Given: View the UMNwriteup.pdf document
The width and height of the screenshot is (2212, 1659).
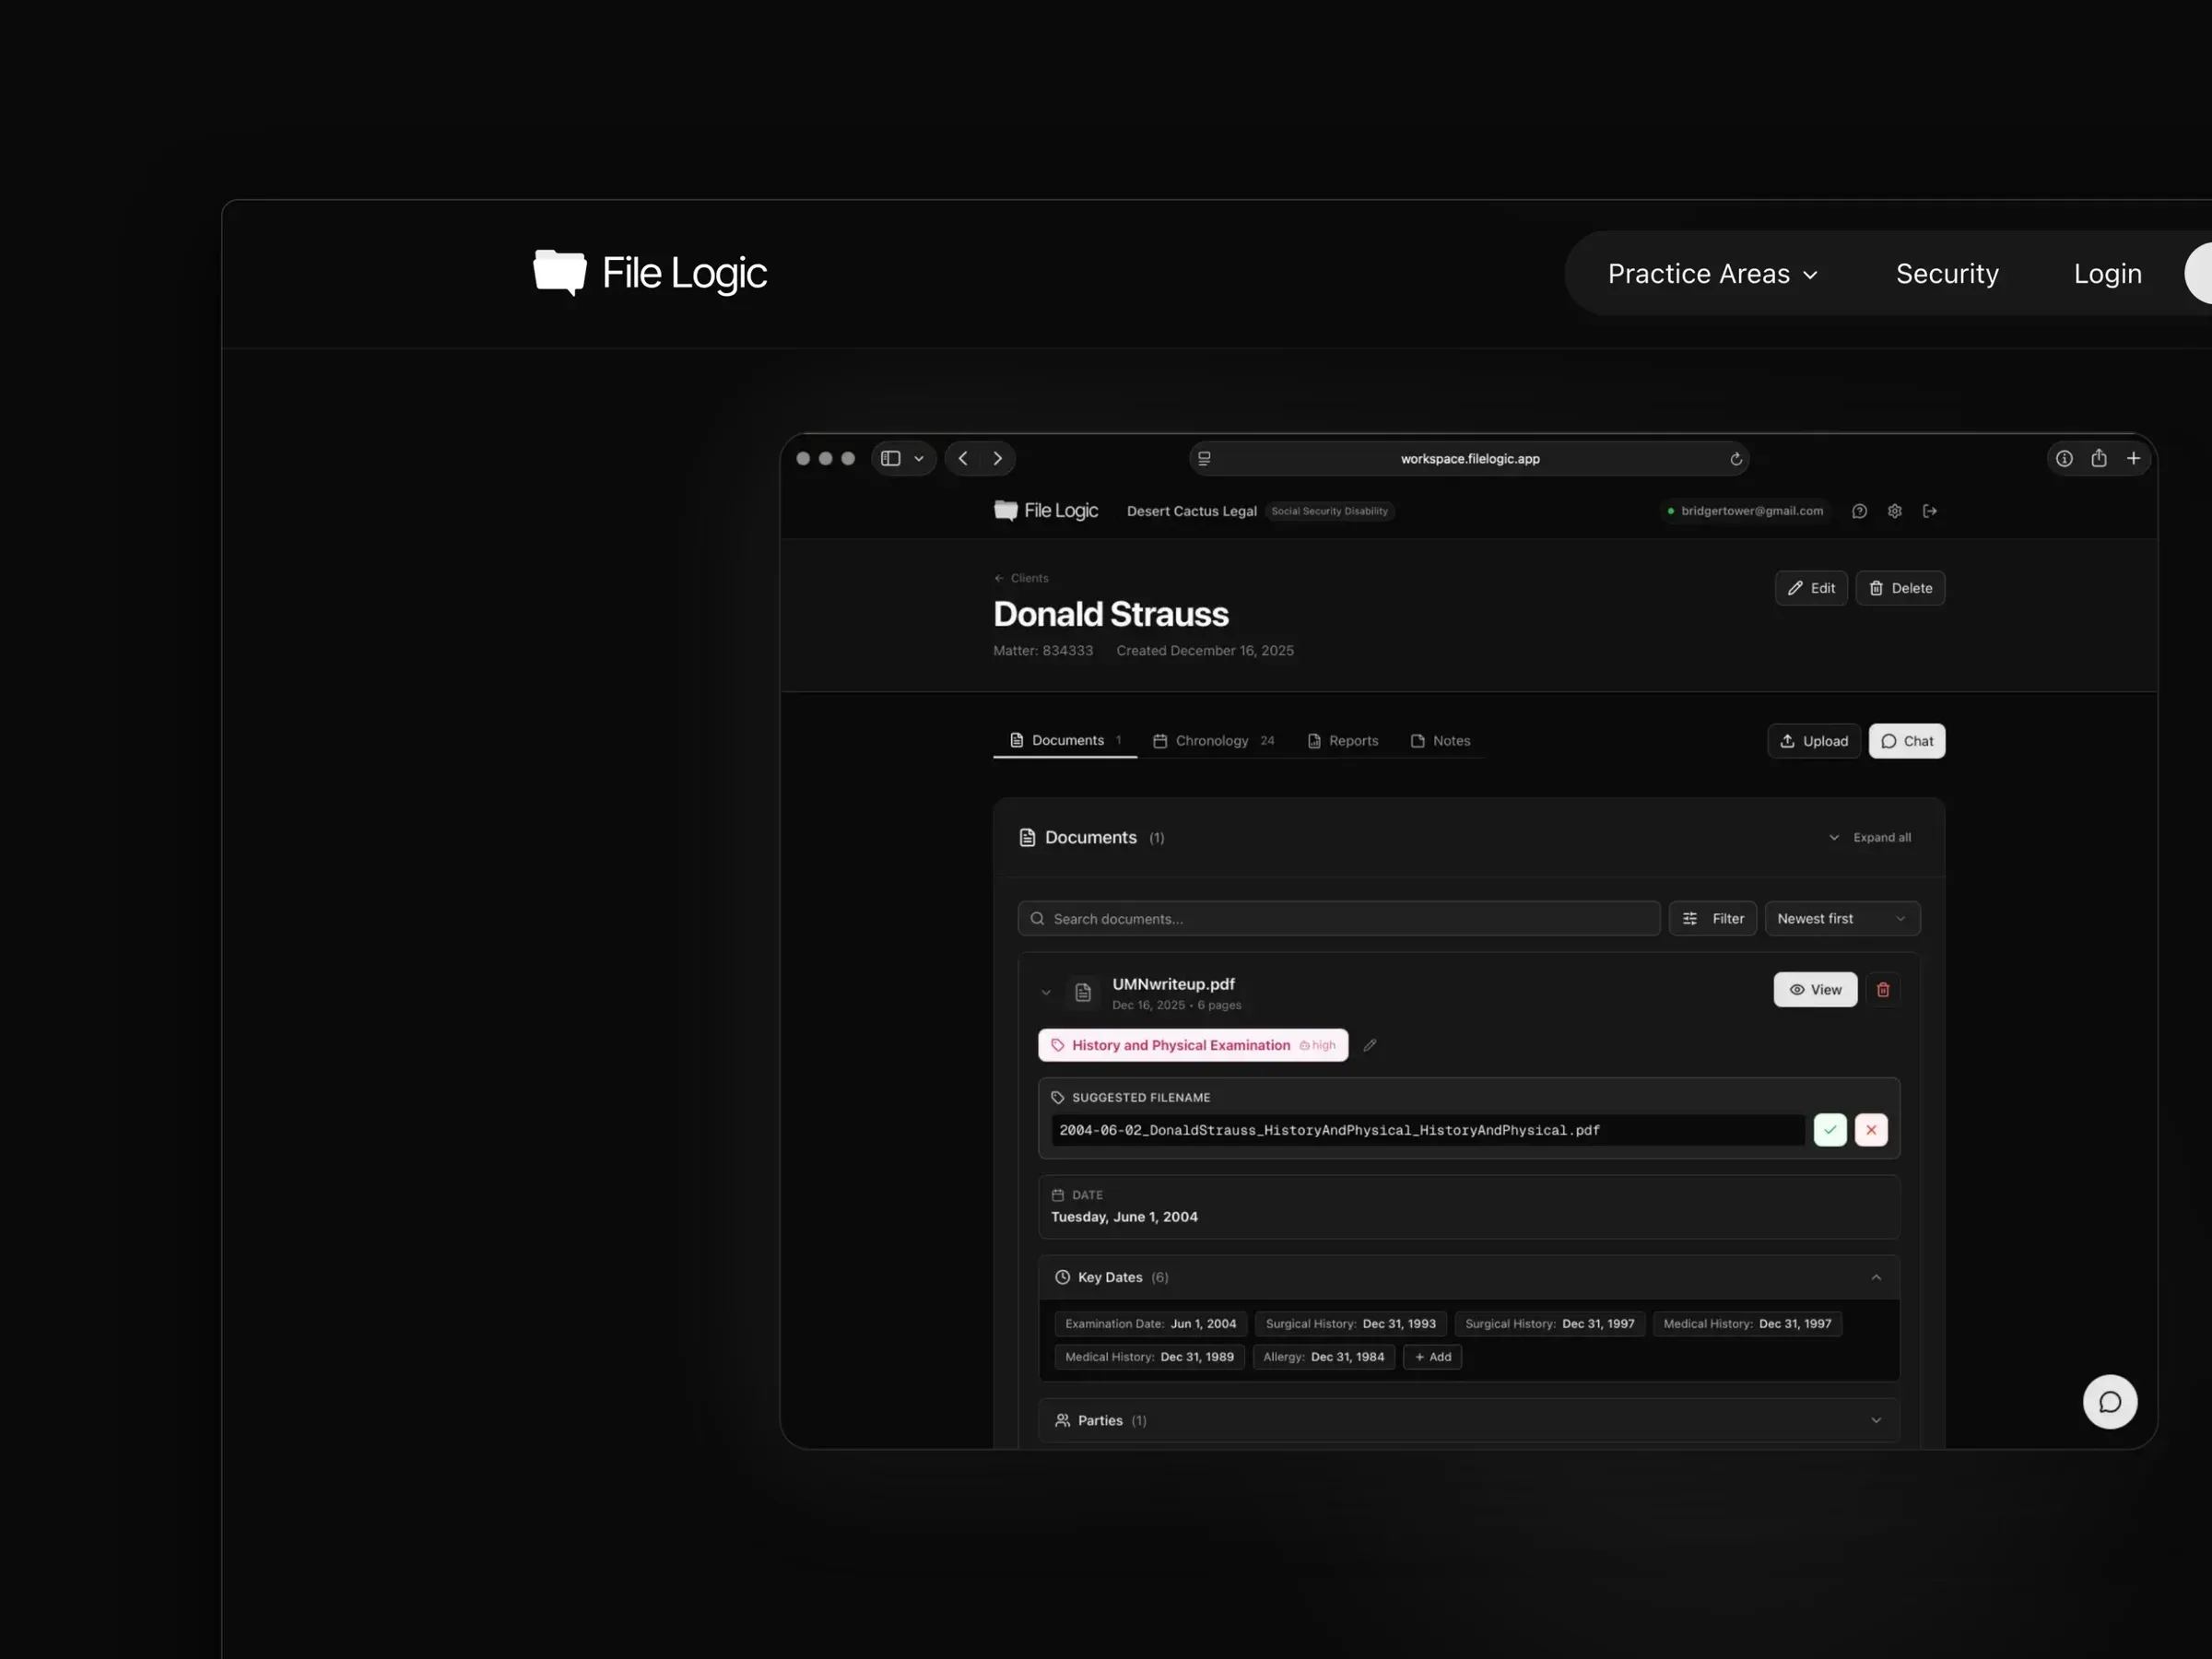Looking at the screenshot, I should (x=1814, y=989).
